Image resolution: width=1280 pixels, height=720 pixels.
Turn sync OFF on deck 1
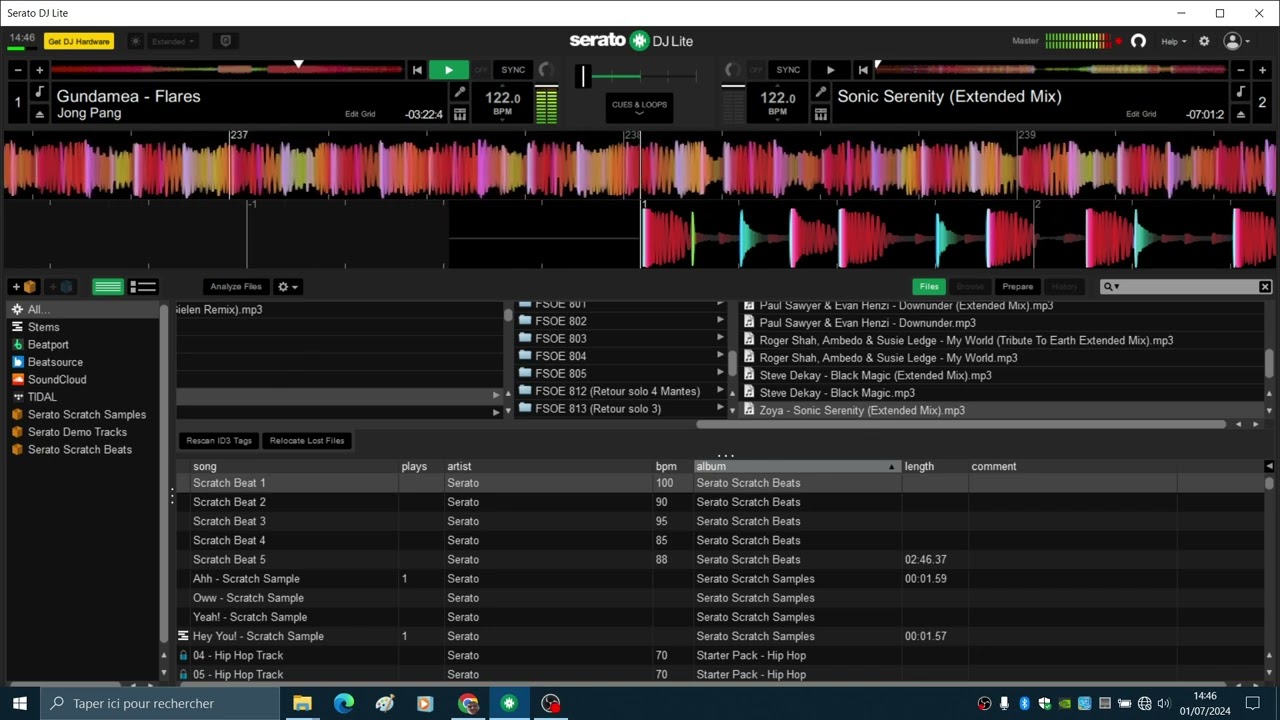click(481, 70)
